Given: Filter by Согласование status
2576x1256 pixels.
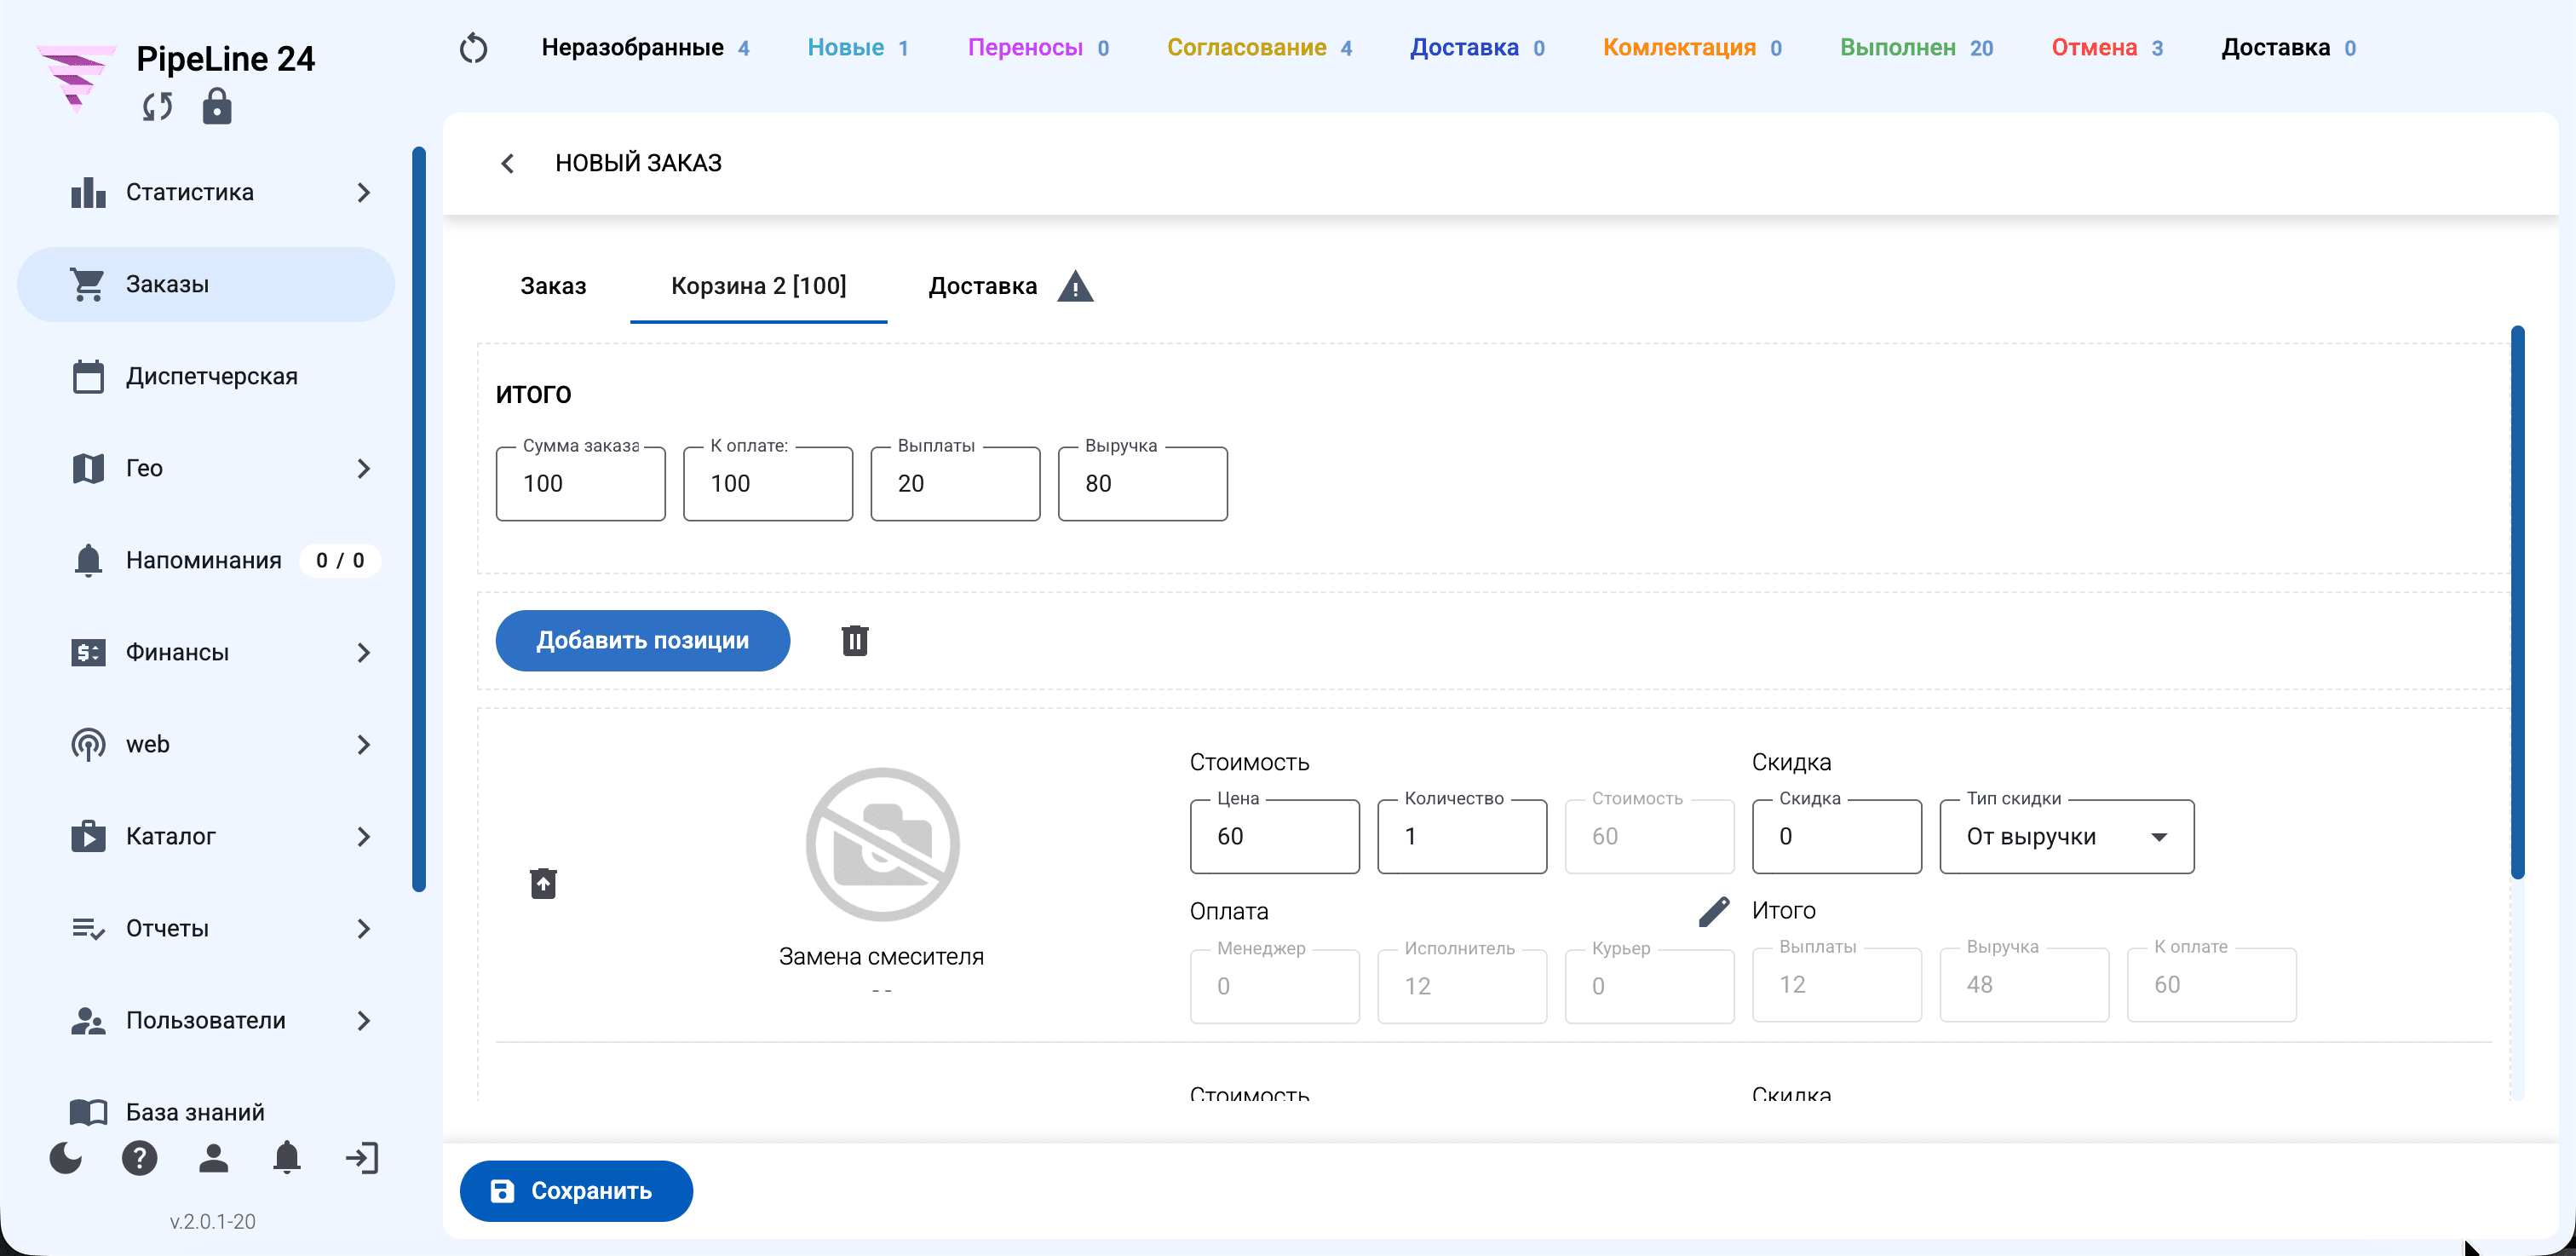Looking at the screenshot, I should (x=1260, y=48).
